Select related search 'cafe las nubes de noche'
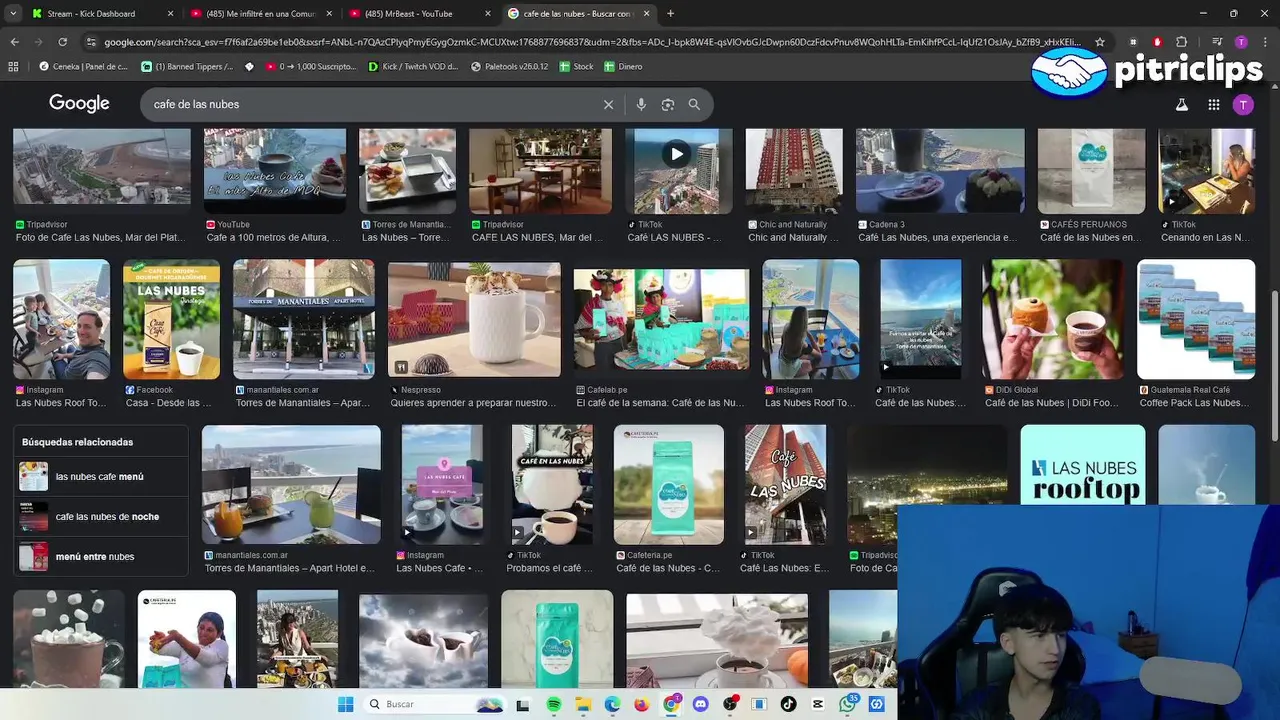Screen dimensions: 1280x720 point(102,517)
